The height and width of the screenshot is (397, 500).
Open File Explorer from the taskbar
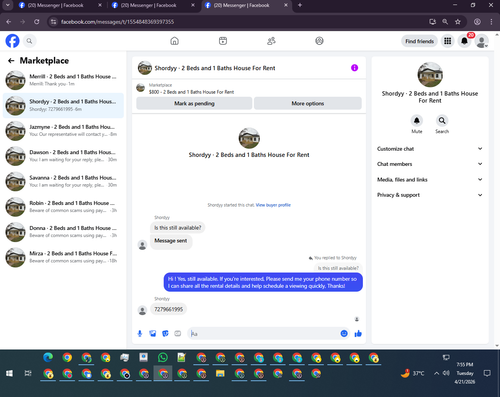[220, 373]
